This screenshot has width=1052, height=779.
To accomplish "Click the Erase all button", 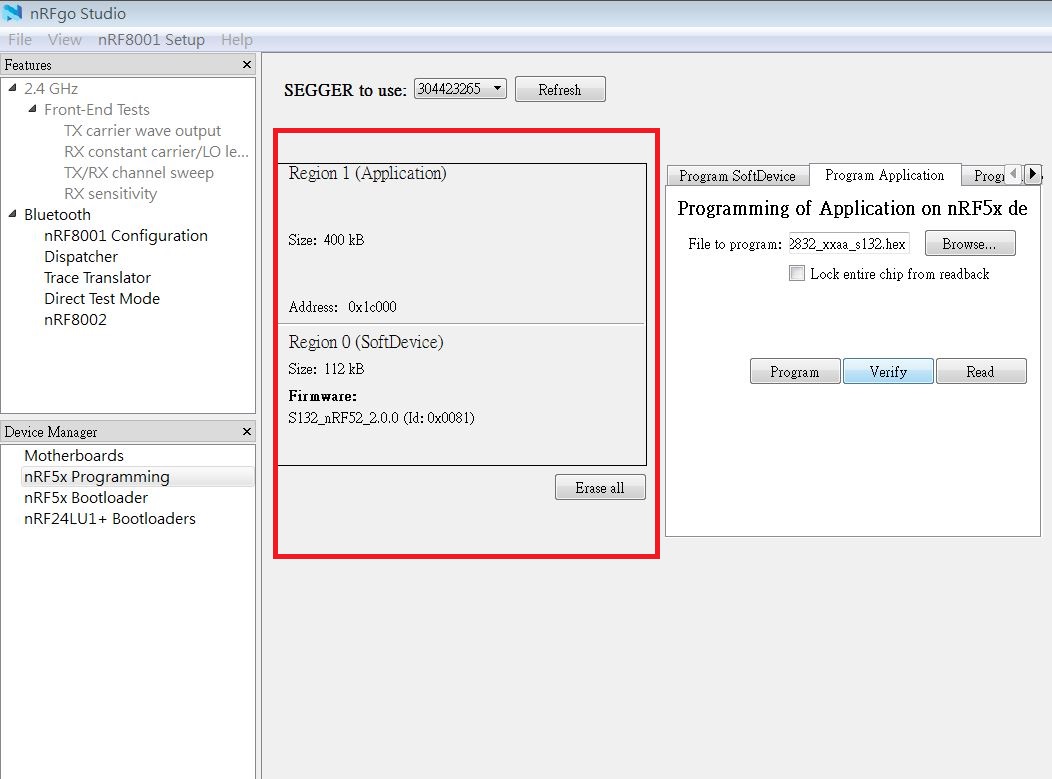I will (x=600, y=487).
